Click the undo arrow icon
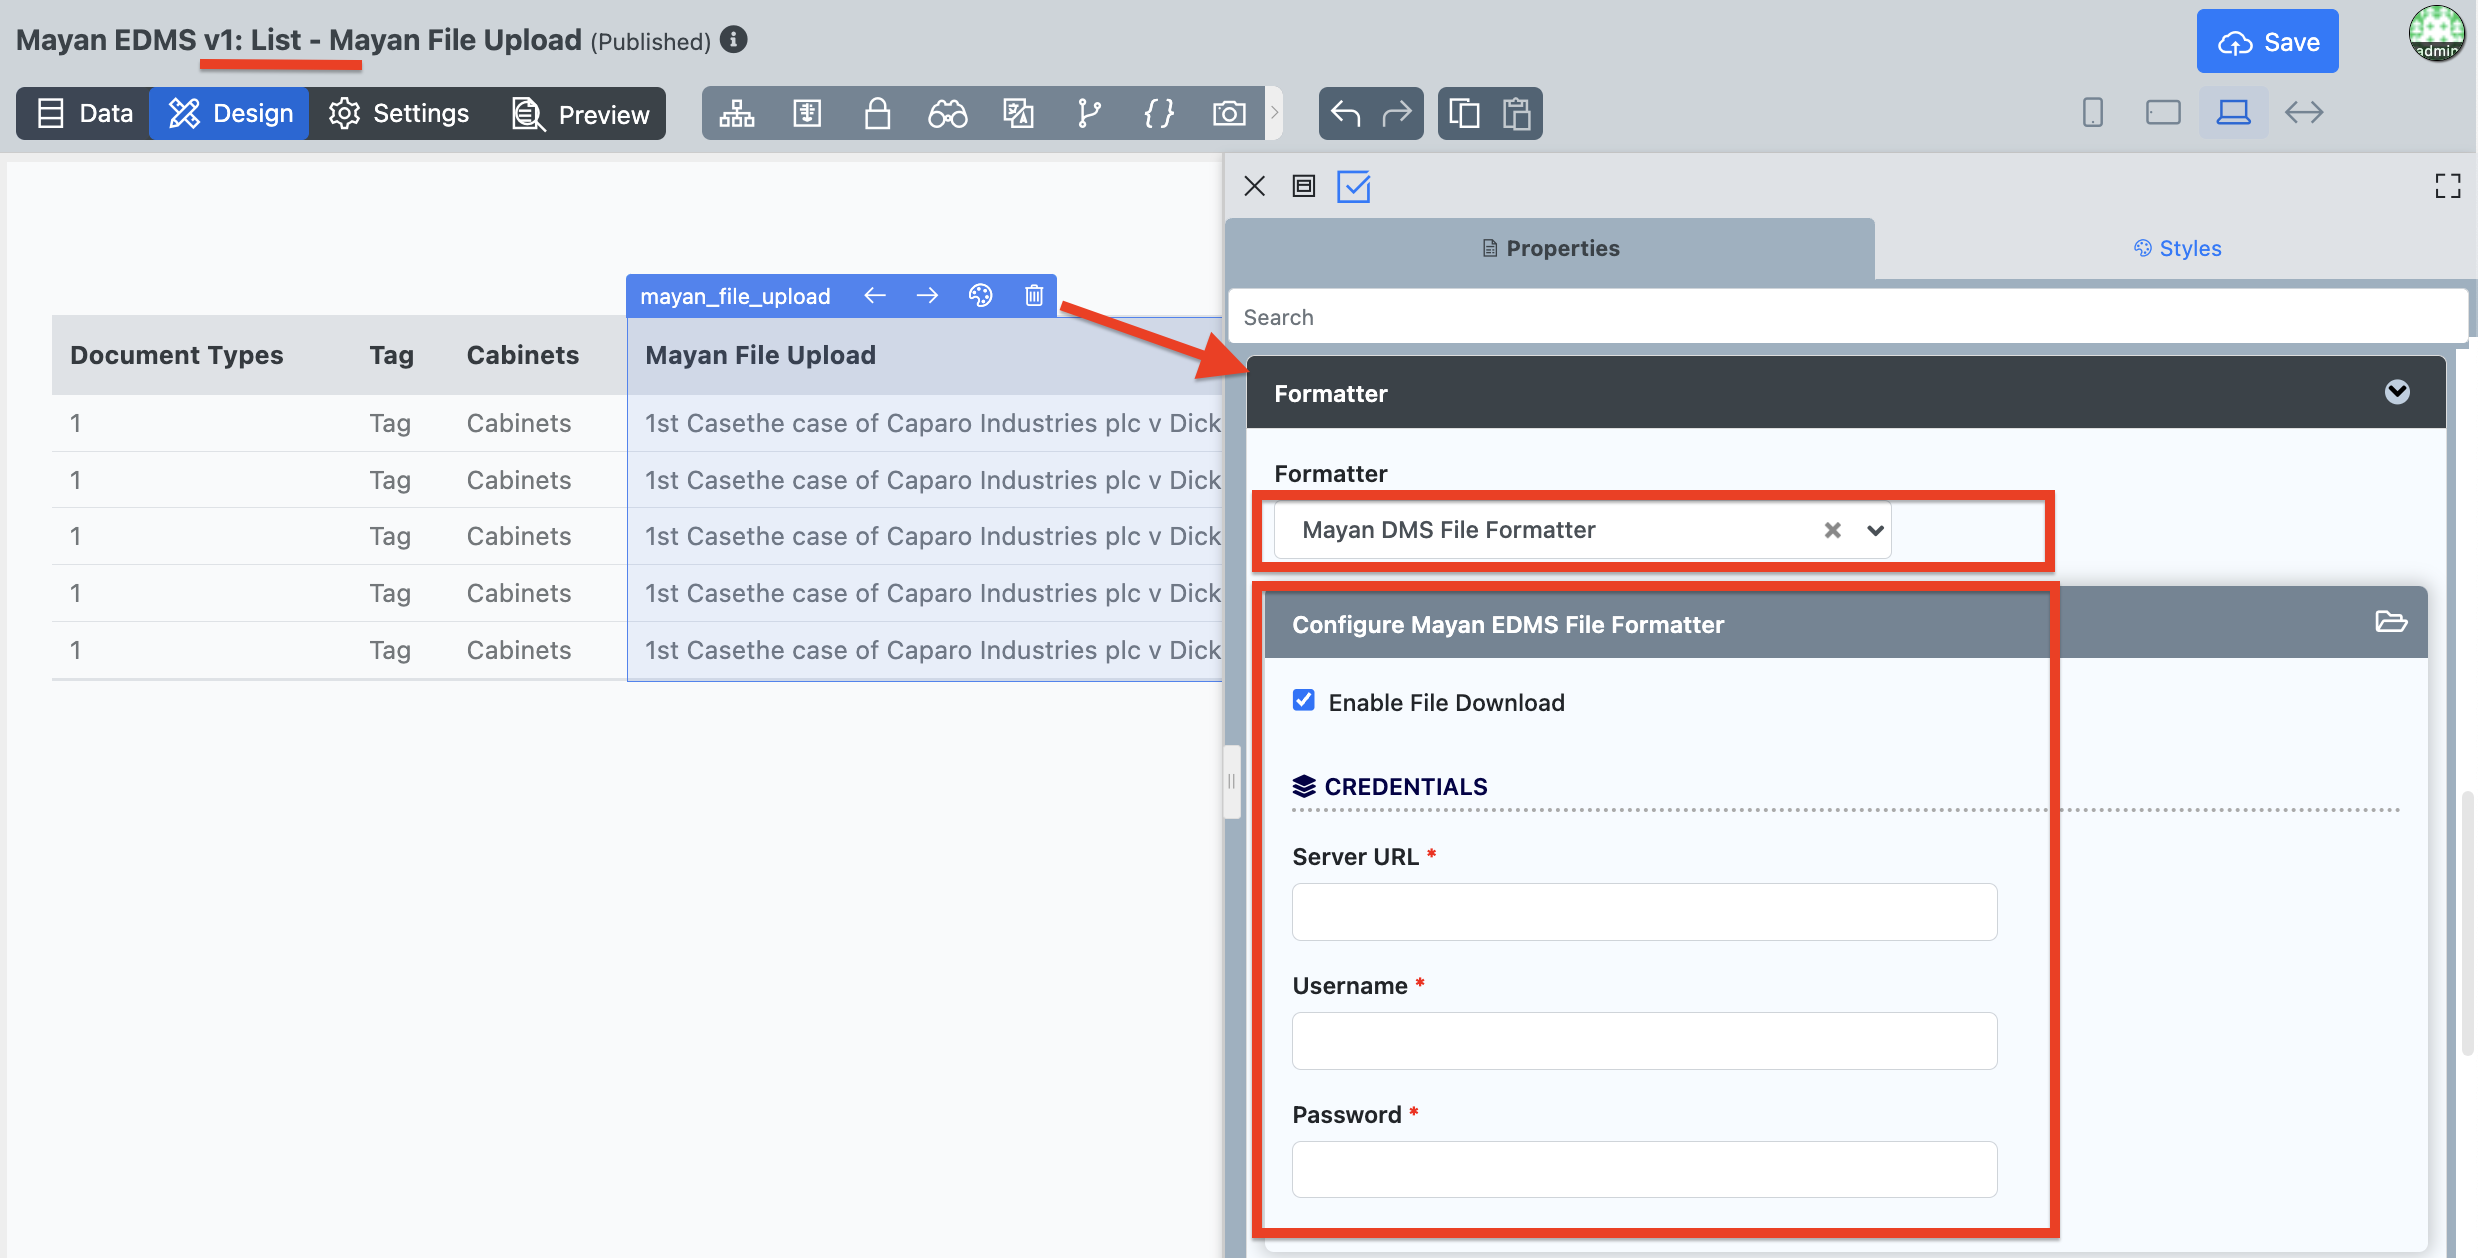The width and height of the screenshot is (2478, 1258). 1345,113
